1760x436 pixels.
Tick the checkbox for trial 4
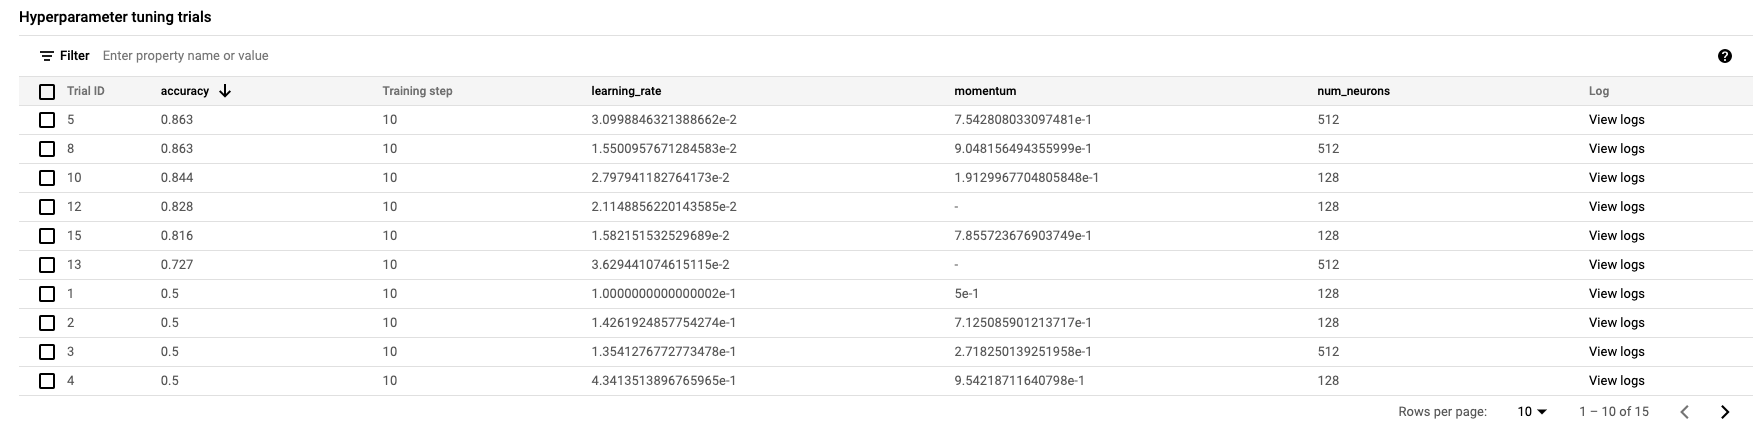pyautogui.click(x=47, y=381)
